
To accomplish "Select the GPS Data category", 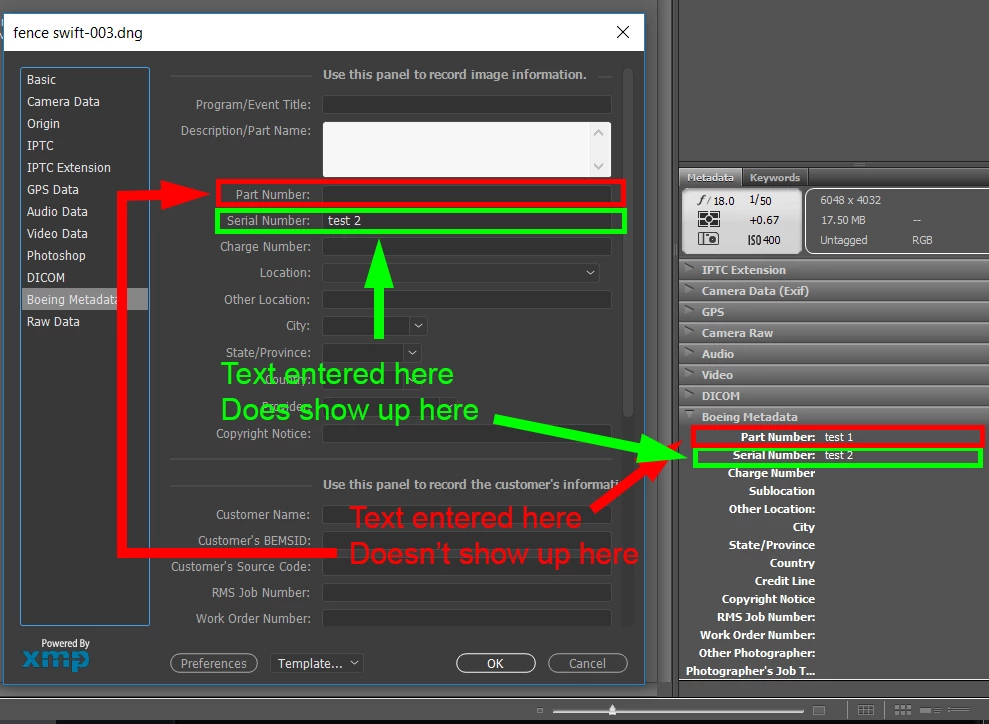I will coord(85,190).
